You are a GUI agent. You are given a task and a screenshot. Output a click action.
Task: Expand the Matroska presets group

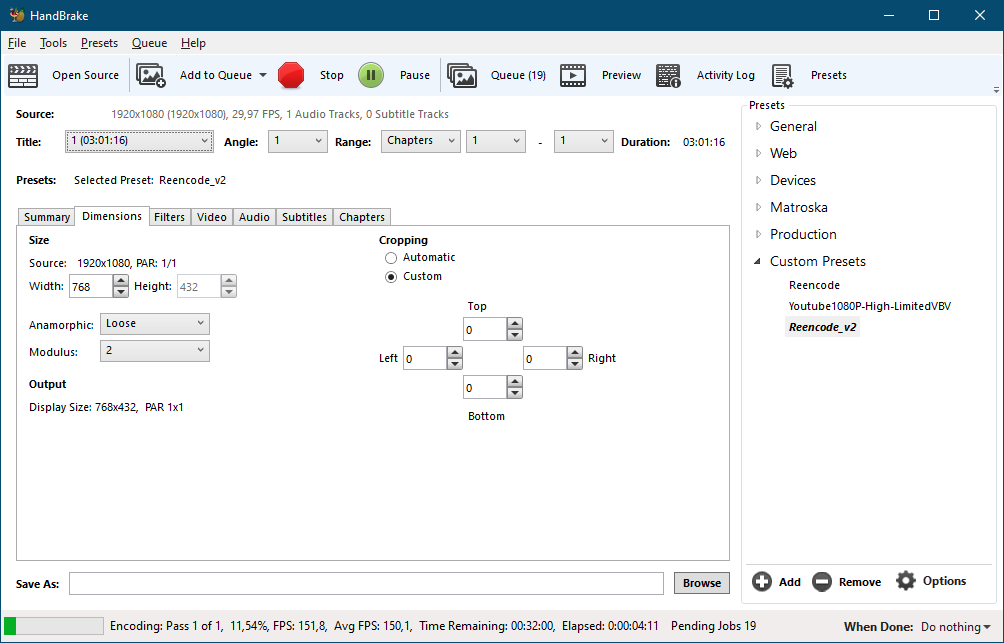point(758,207)
